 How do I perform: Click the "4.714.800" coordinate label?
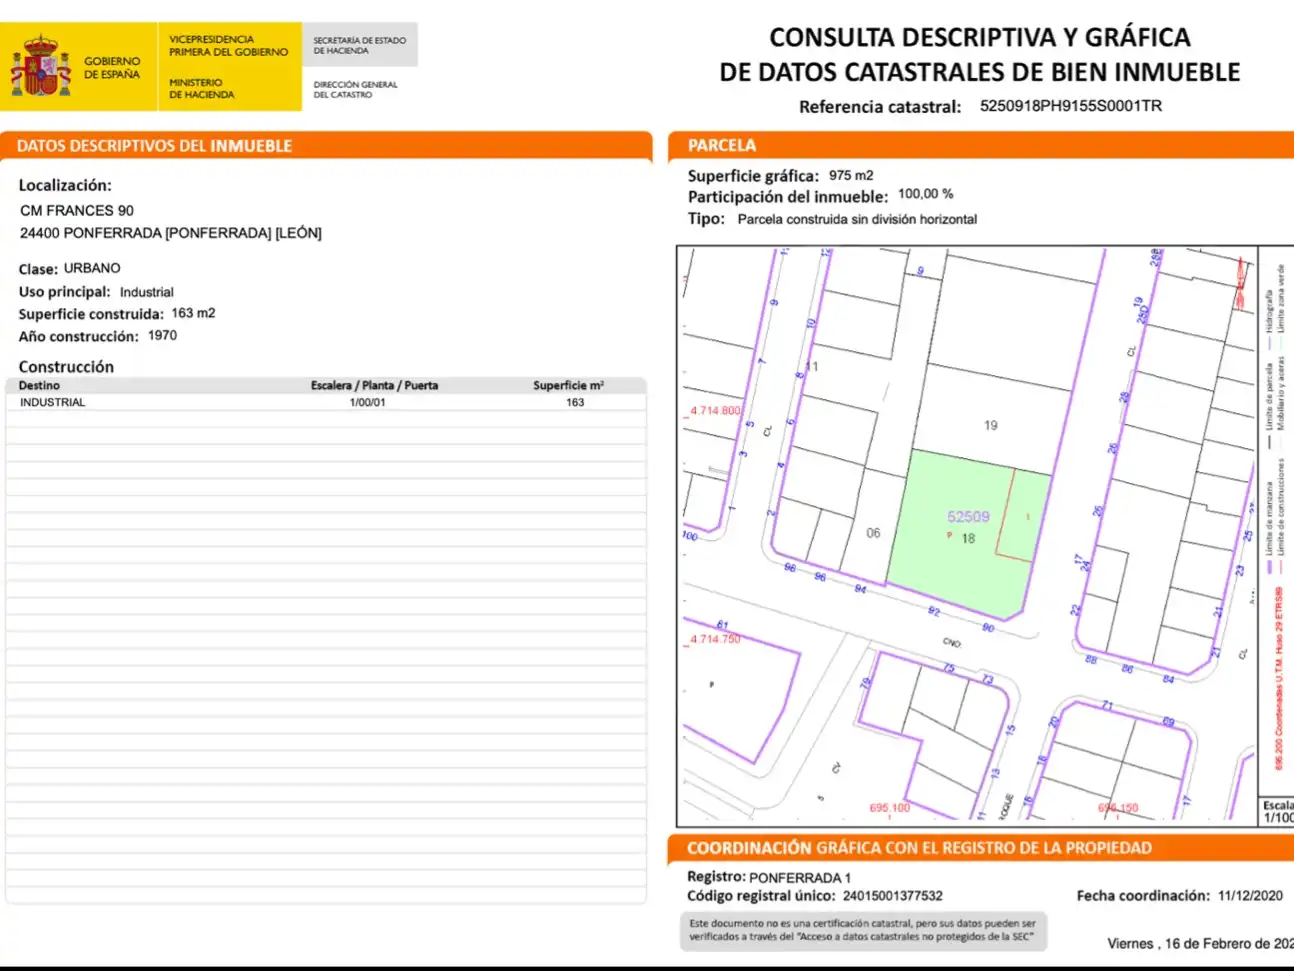716,411
